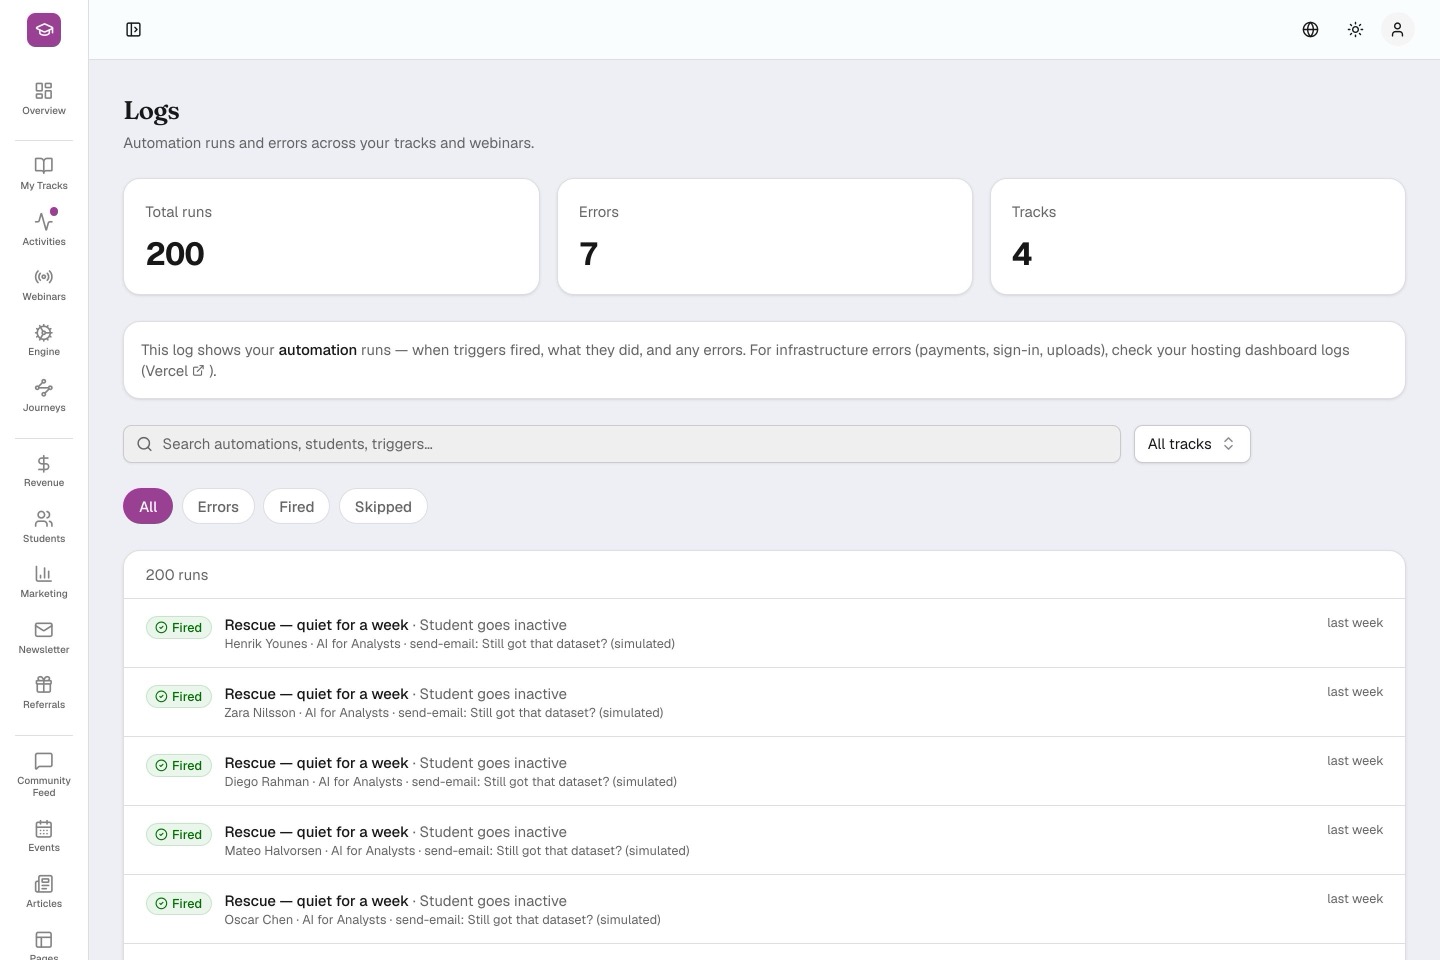Viewport: 1440px width, 960px height.
Task: Click Fired badge on Diego Rahman row
Action: pos(179,766)
